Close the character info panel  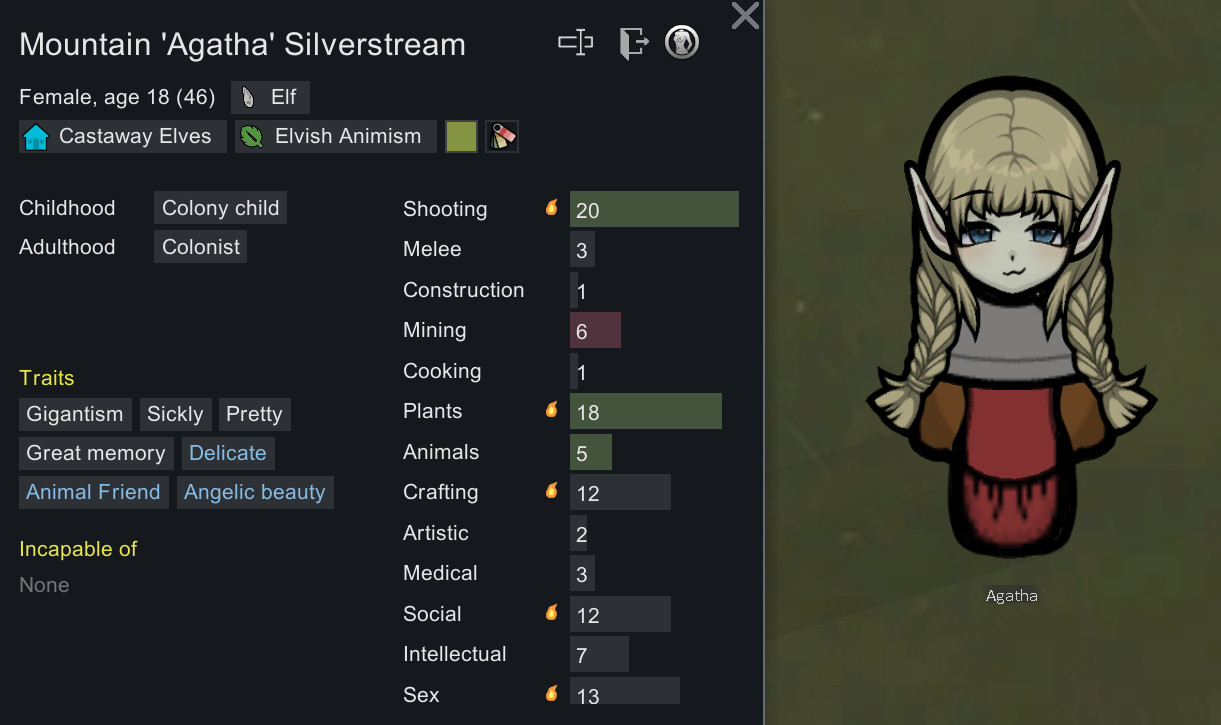click(x=745, y=15)
